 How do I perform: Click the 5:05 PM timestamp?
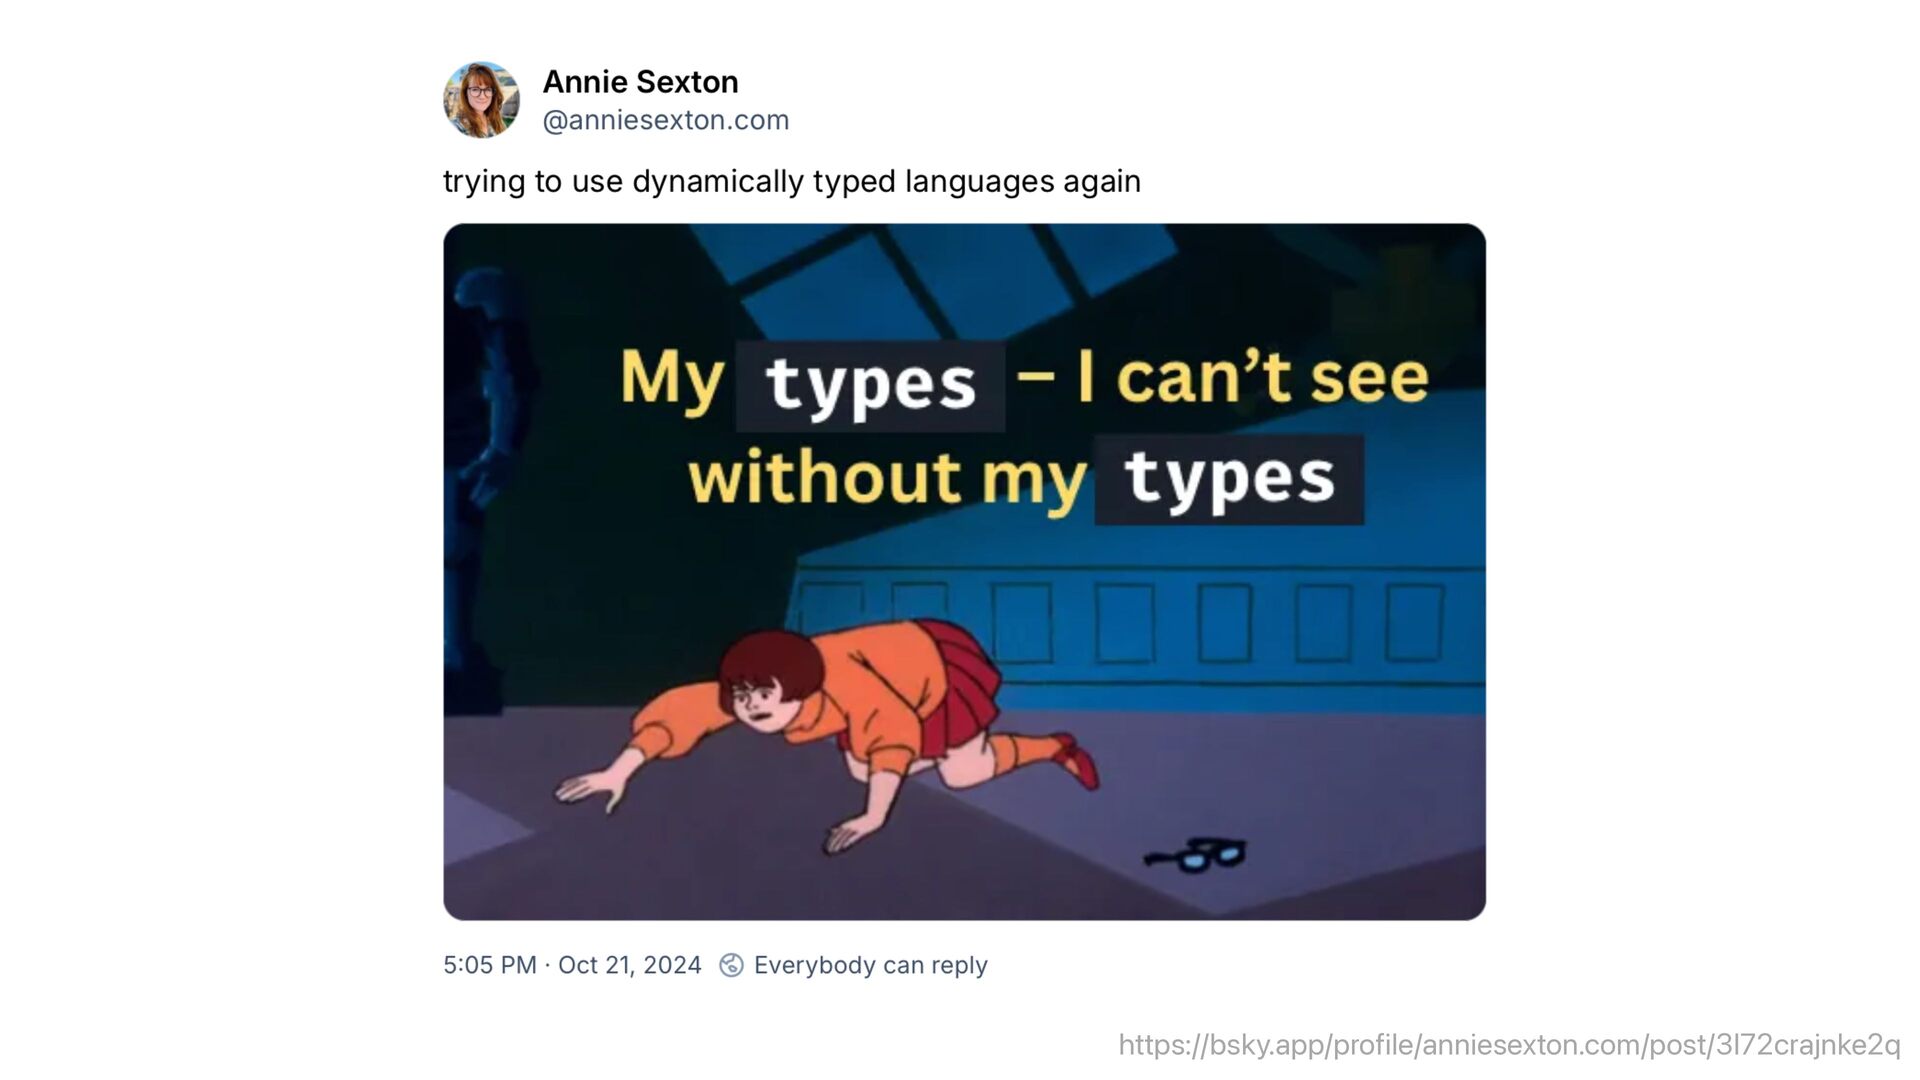[x=490, y=965]
